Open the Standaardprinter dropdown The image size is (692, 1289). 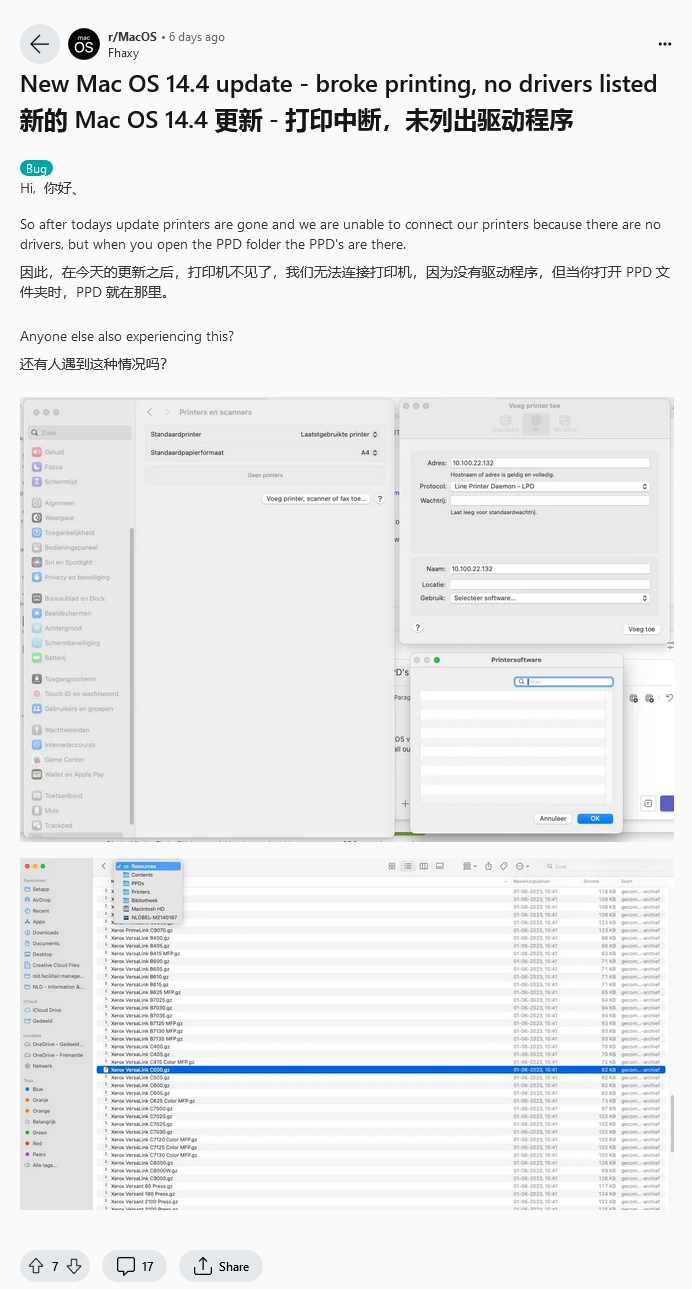click(x=340, y=435)
